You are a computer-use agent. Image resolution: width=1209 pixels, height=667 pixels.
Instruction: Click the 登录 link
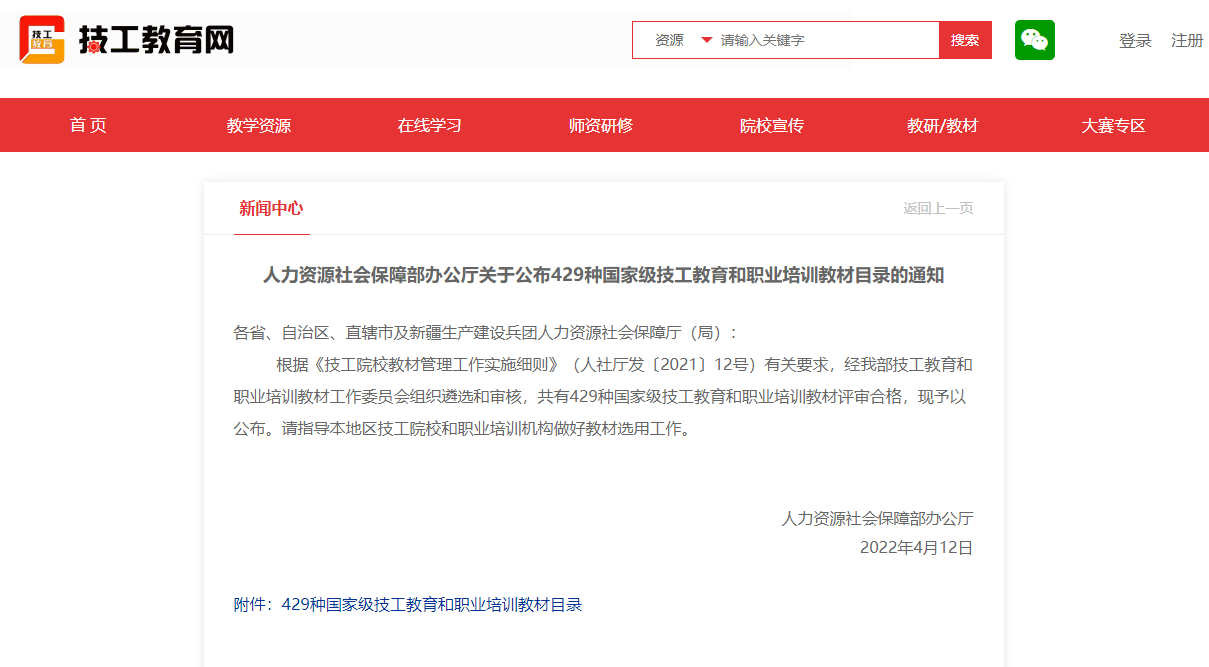pos(1135,41)
